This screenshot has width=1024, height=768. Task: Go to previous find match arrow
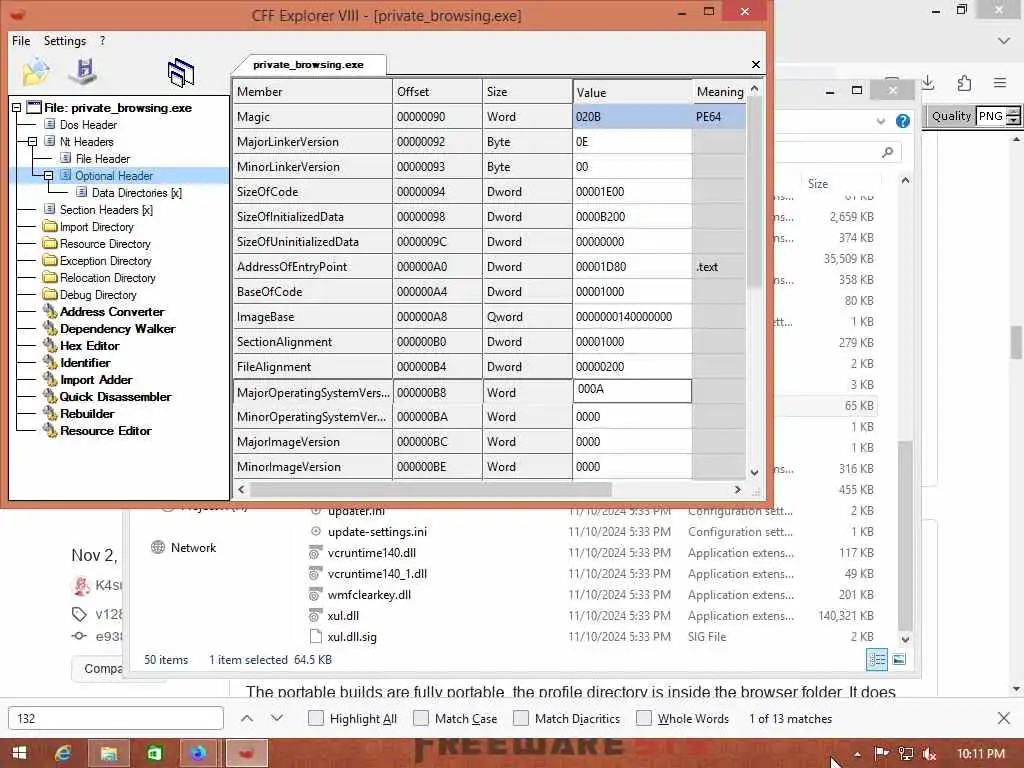coord(247,718)
